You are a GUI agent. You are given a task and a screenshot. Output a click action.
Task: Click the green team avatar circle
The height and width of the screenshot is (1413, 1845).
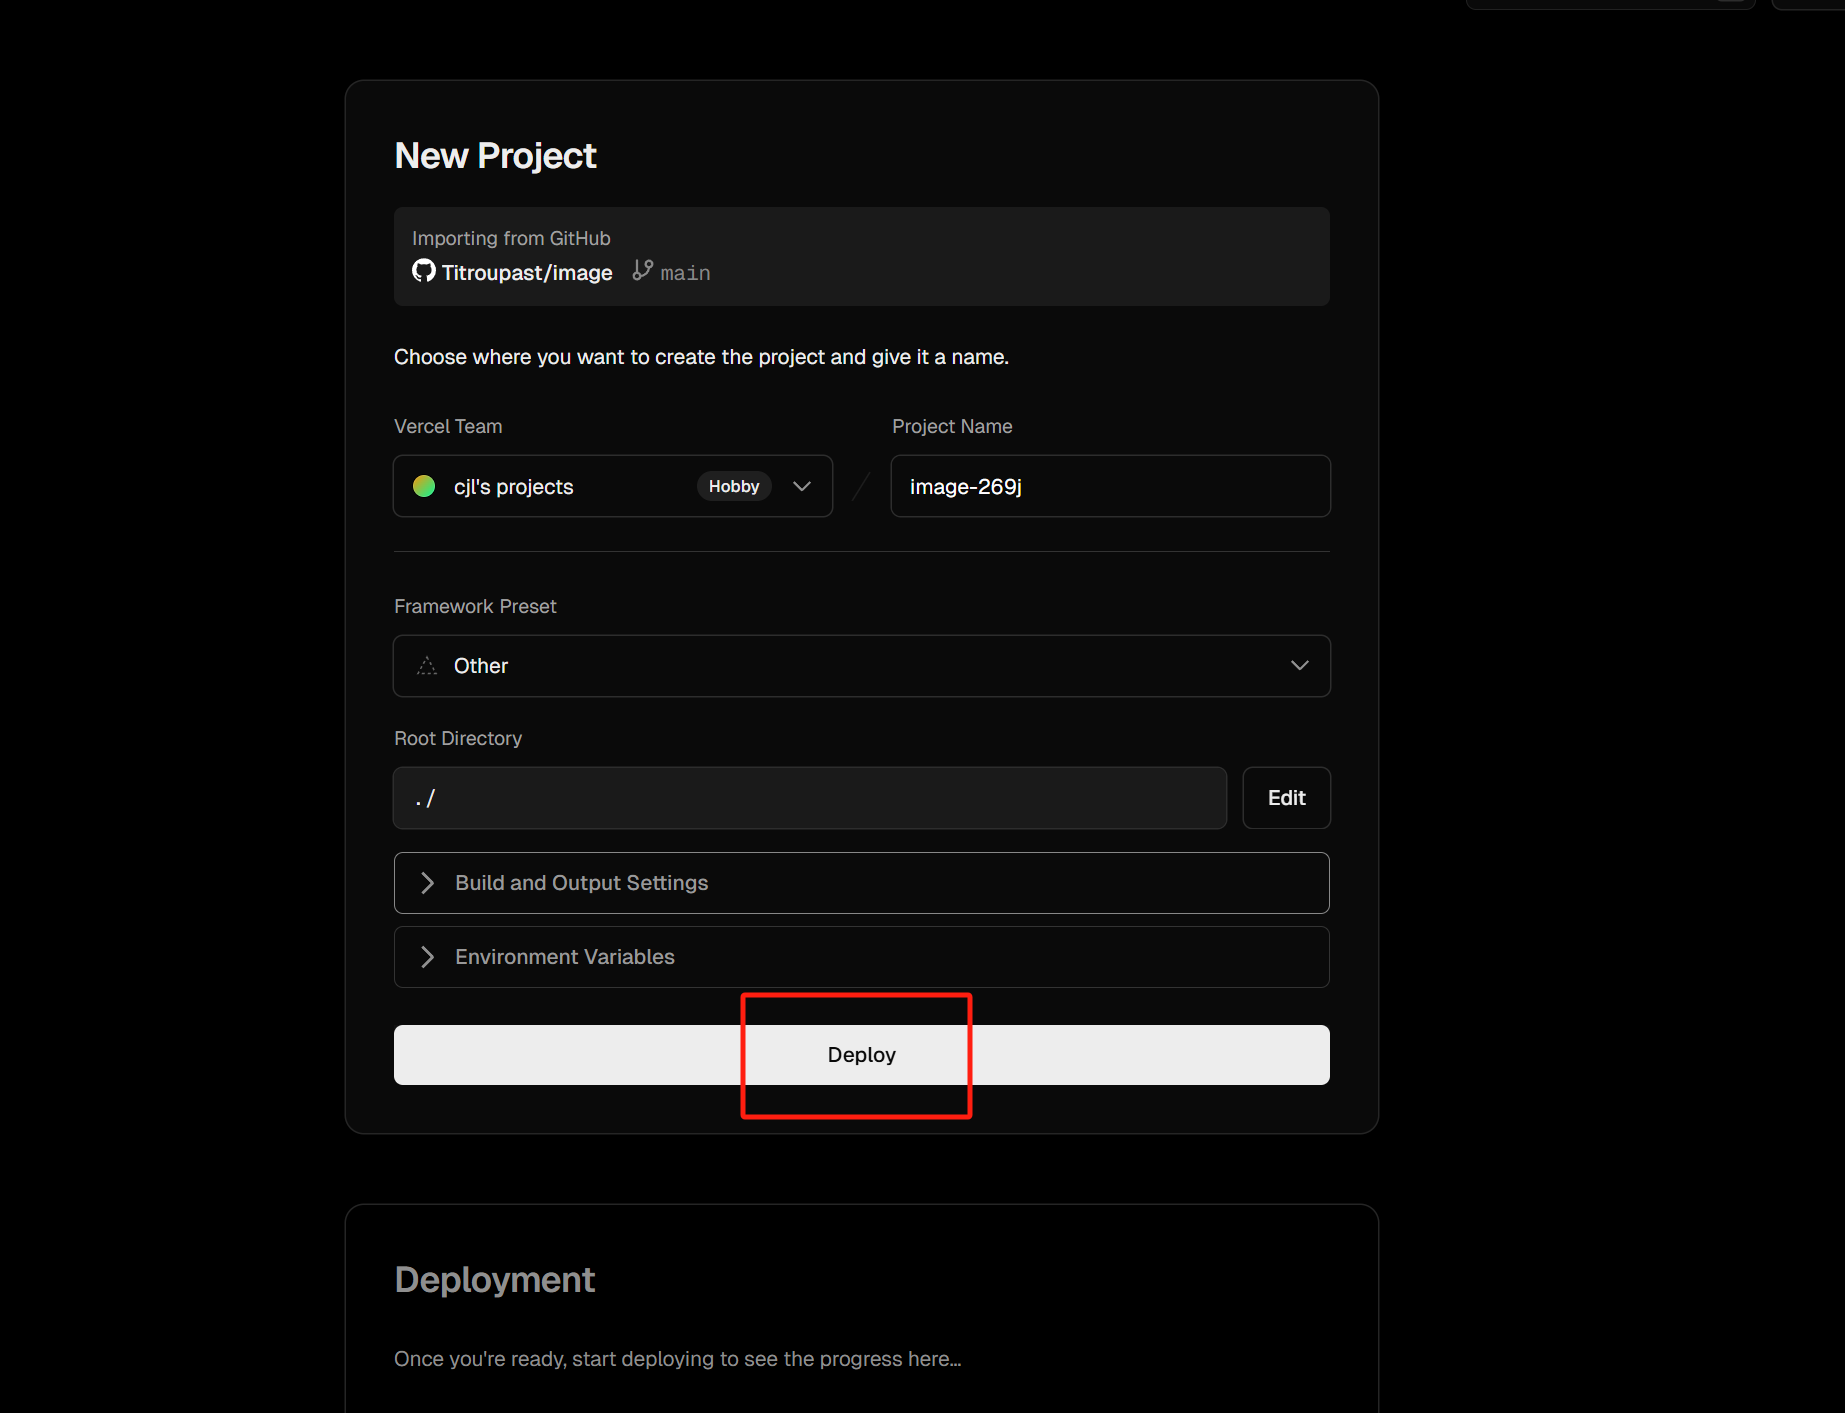[424, 486]
